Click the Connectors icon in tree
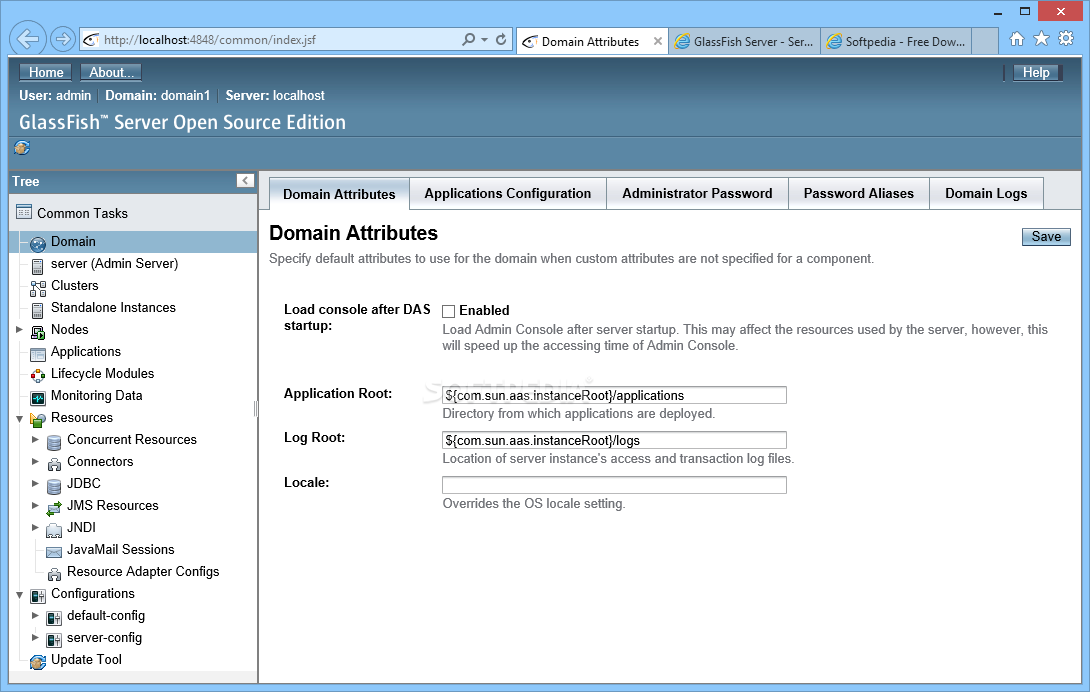Screen dimensions: 1090x692 54,464
